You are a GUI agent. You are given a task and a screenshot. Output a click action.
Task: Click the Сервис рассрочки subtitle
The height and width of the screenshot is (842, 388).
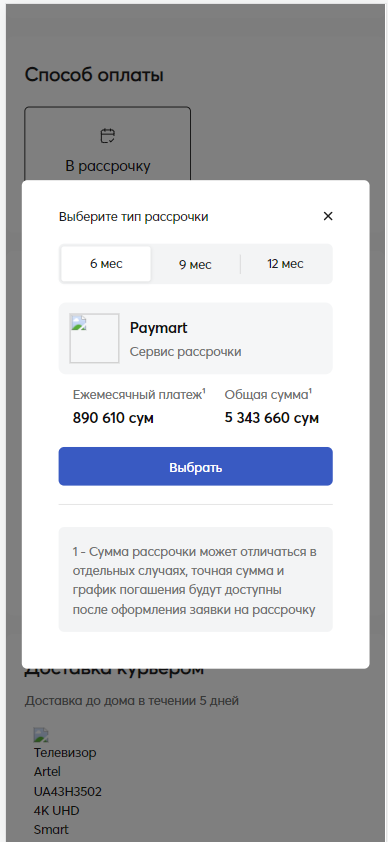coord(186,352)
